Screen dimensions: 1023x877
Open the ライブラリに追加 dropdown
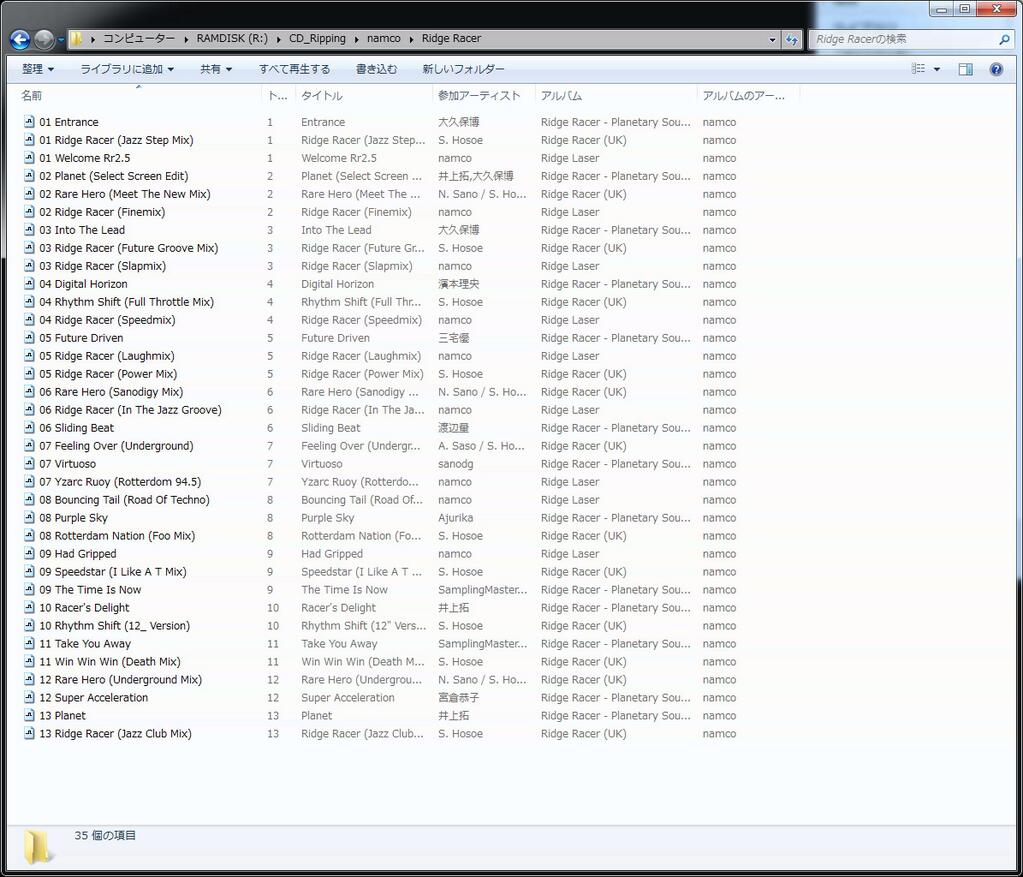(127, 69)
